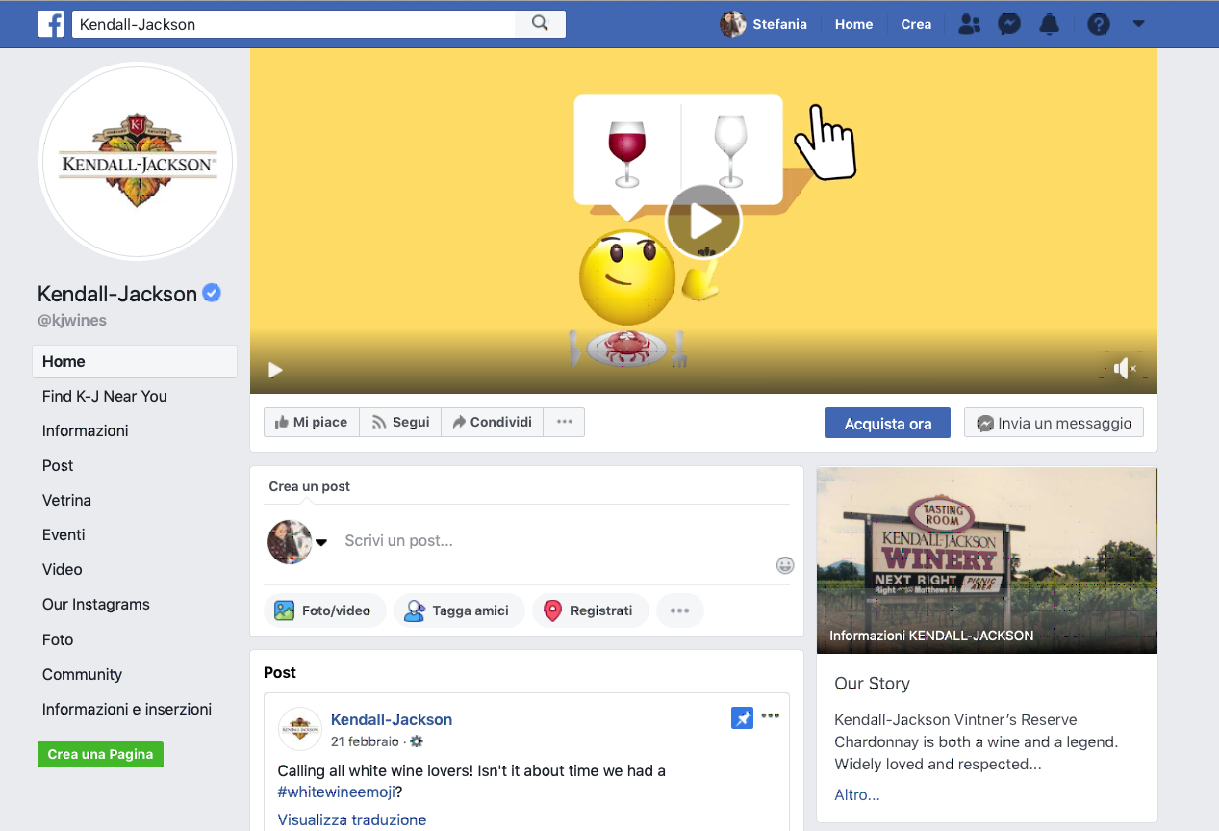Image resolution: width=1219 pixels, height=831 pixels.
Task: Open the #whitewineemoji hashtag
Action: tap(336, 792)
